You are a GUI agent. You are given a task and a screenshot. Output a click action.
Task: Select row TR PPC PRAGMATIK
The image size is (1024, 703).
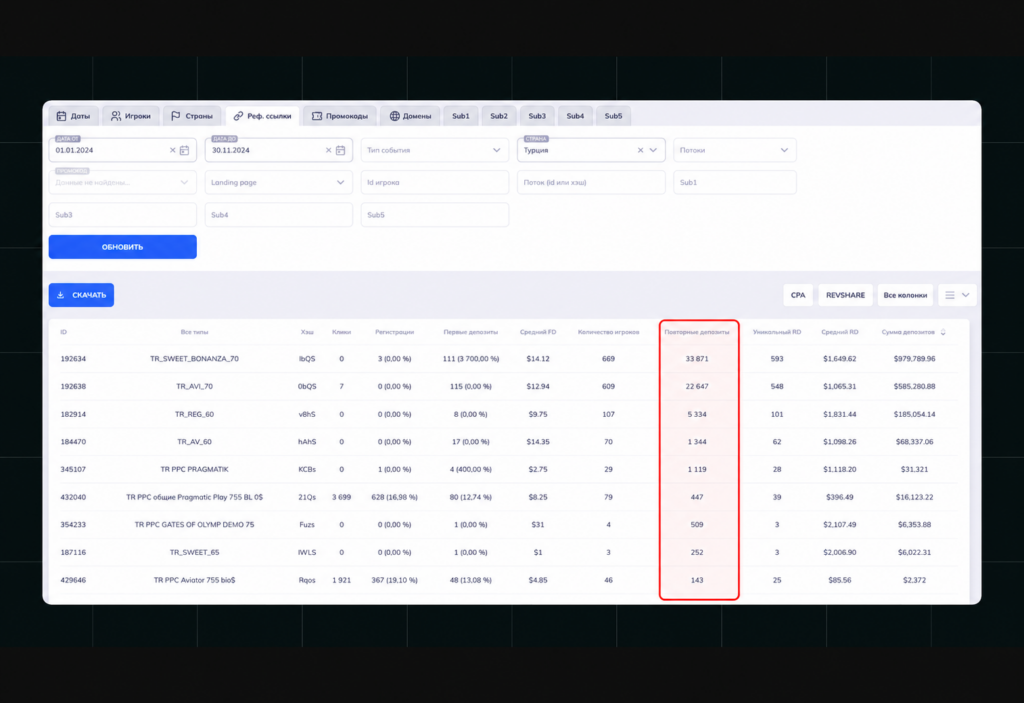(x=509, y=469)
